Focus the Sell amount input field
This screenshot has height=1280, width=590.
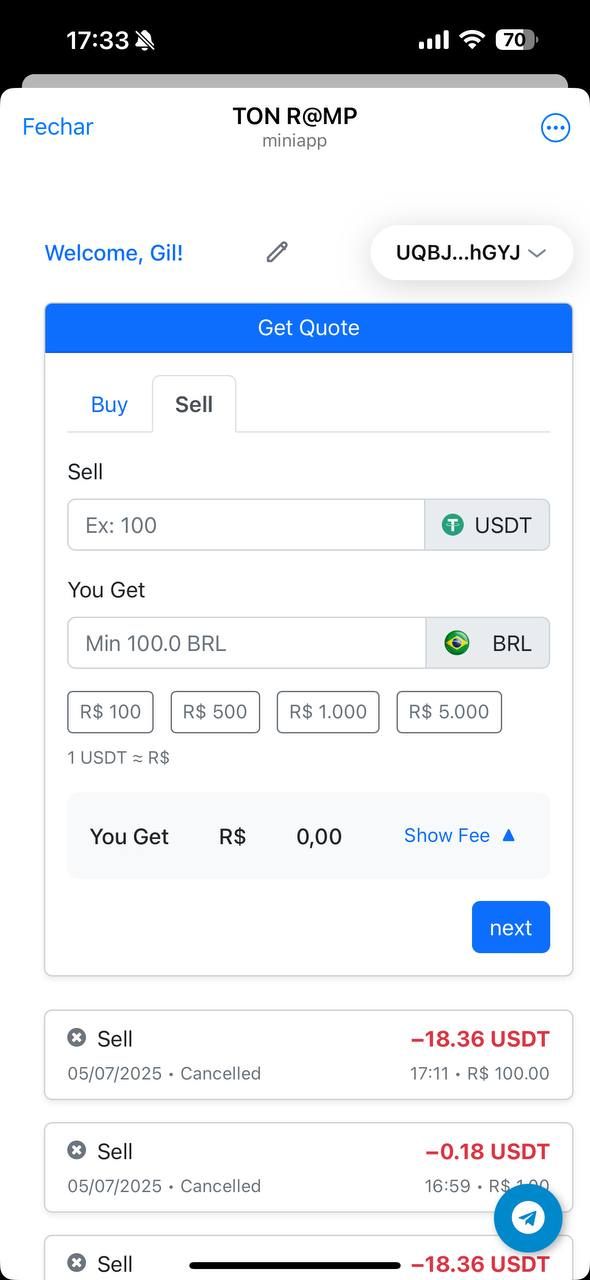coord(246,525)
